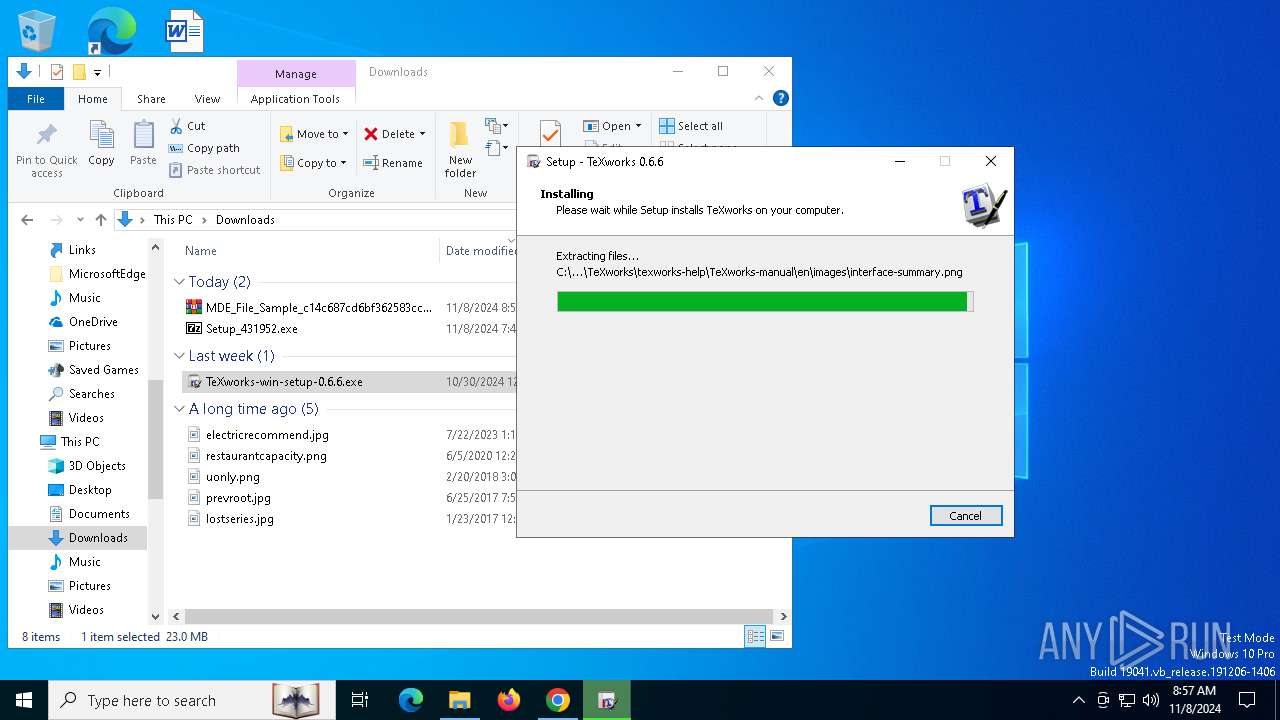Open Edge from taskbar
Viewport: 1280px width, 720px height.
coord(411,700)
